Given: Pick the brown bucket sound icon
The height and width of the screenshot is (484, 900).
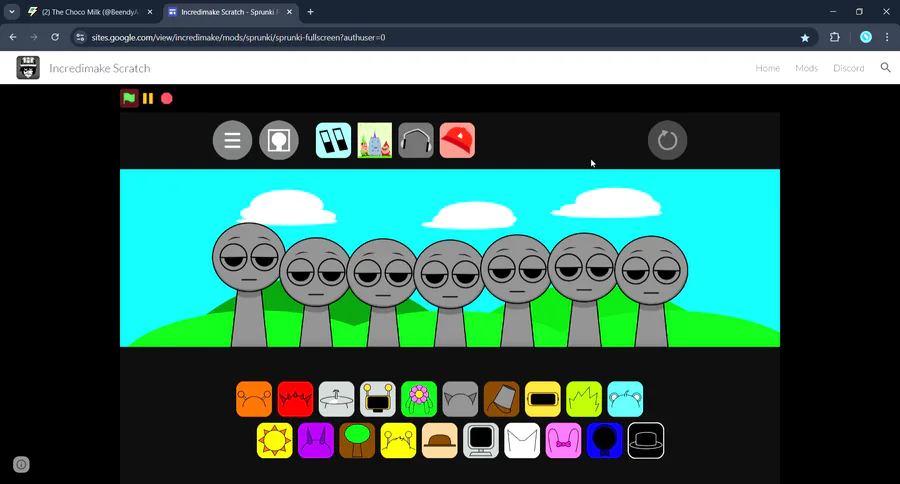Looking at the screenshot, I should 502,399.
